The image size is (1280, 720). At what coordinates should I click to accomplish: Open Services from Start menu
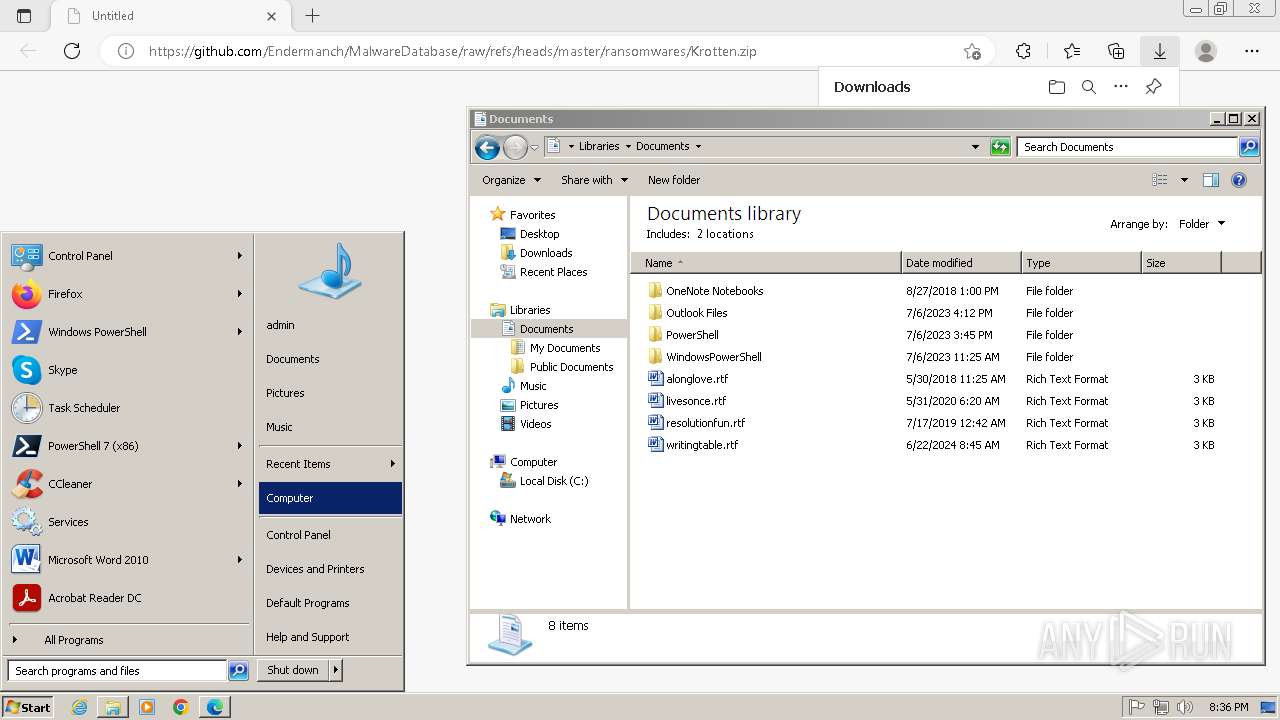[x=126, y=522]
